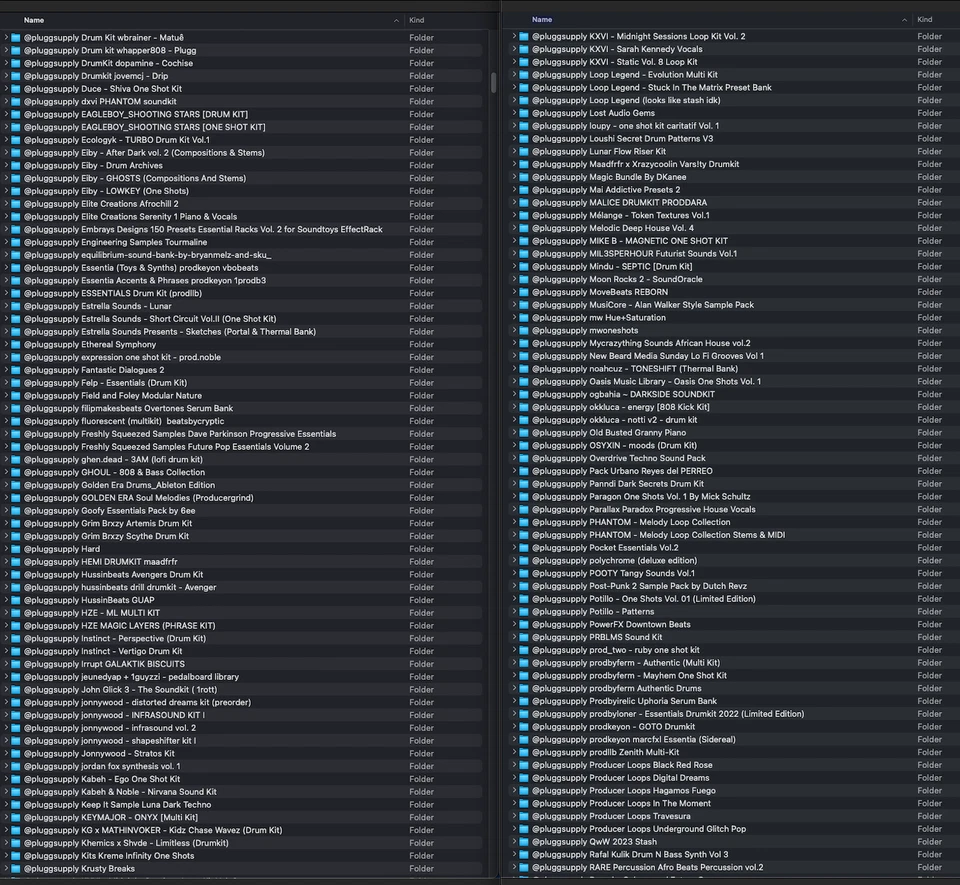Screen dimensions: 960x885
Task: Click folder icon of Fantastic Dialogues 2
Action: click(16, 370)
